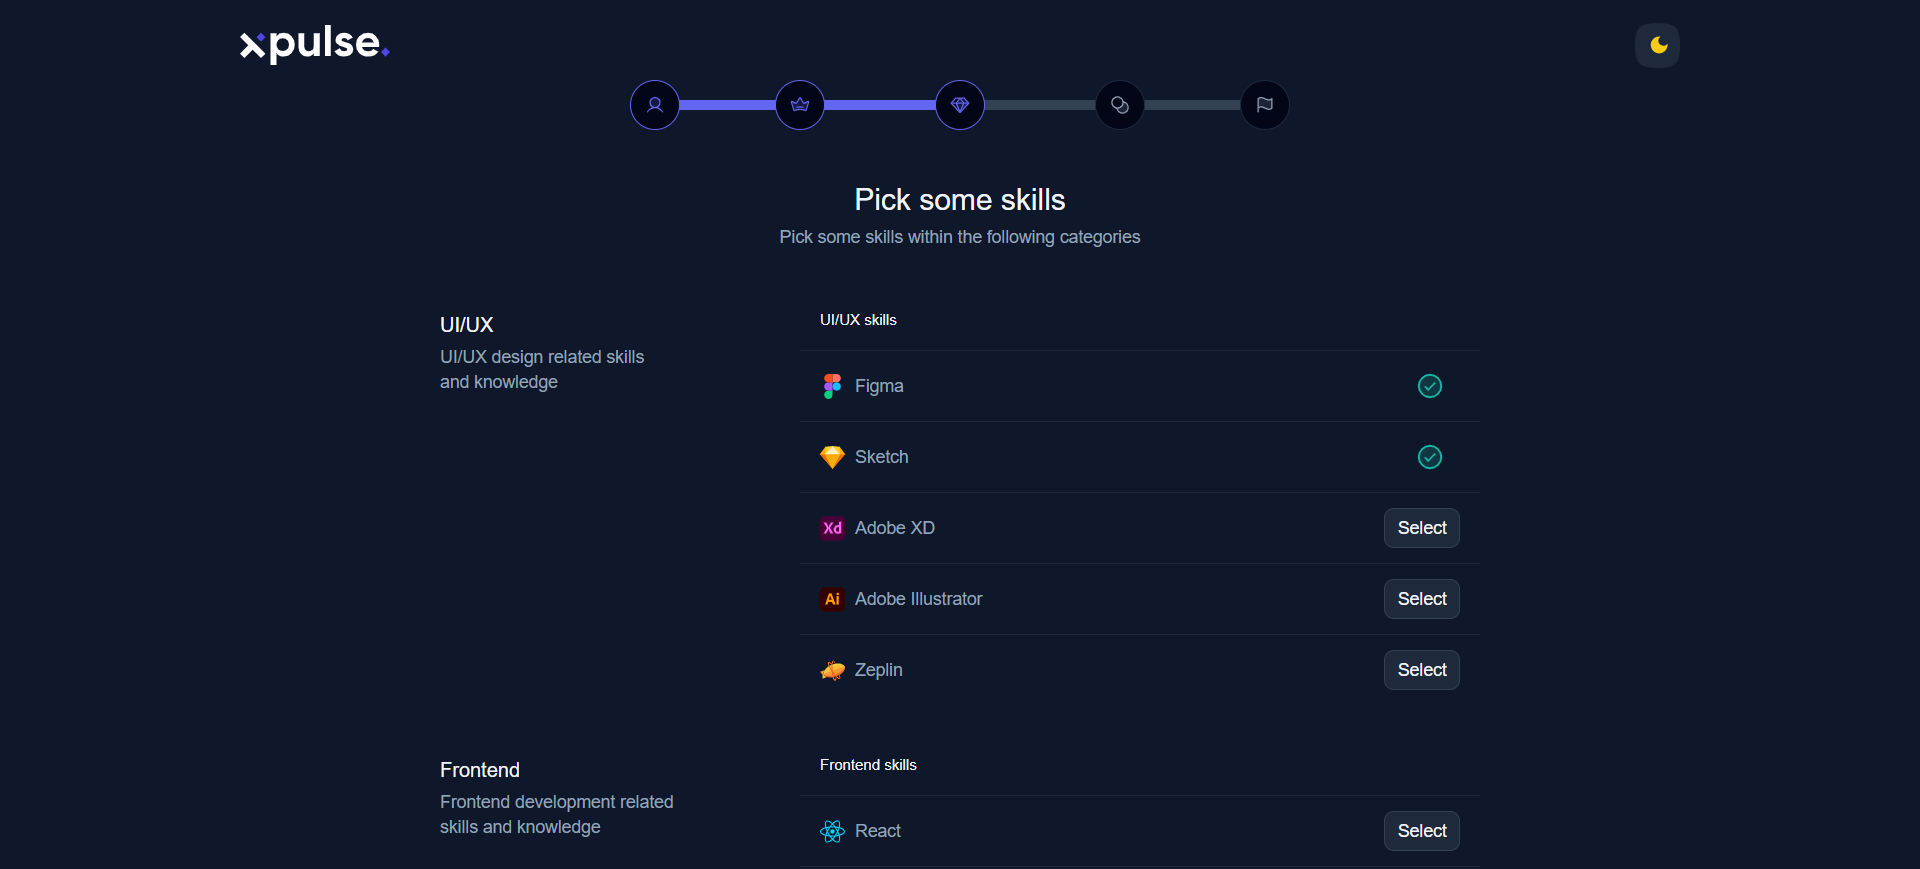Image resolution: width=1920 pixels, height=869 pixels.
Task: Select the Adobe XD skill
Action: click(1421, 528)
